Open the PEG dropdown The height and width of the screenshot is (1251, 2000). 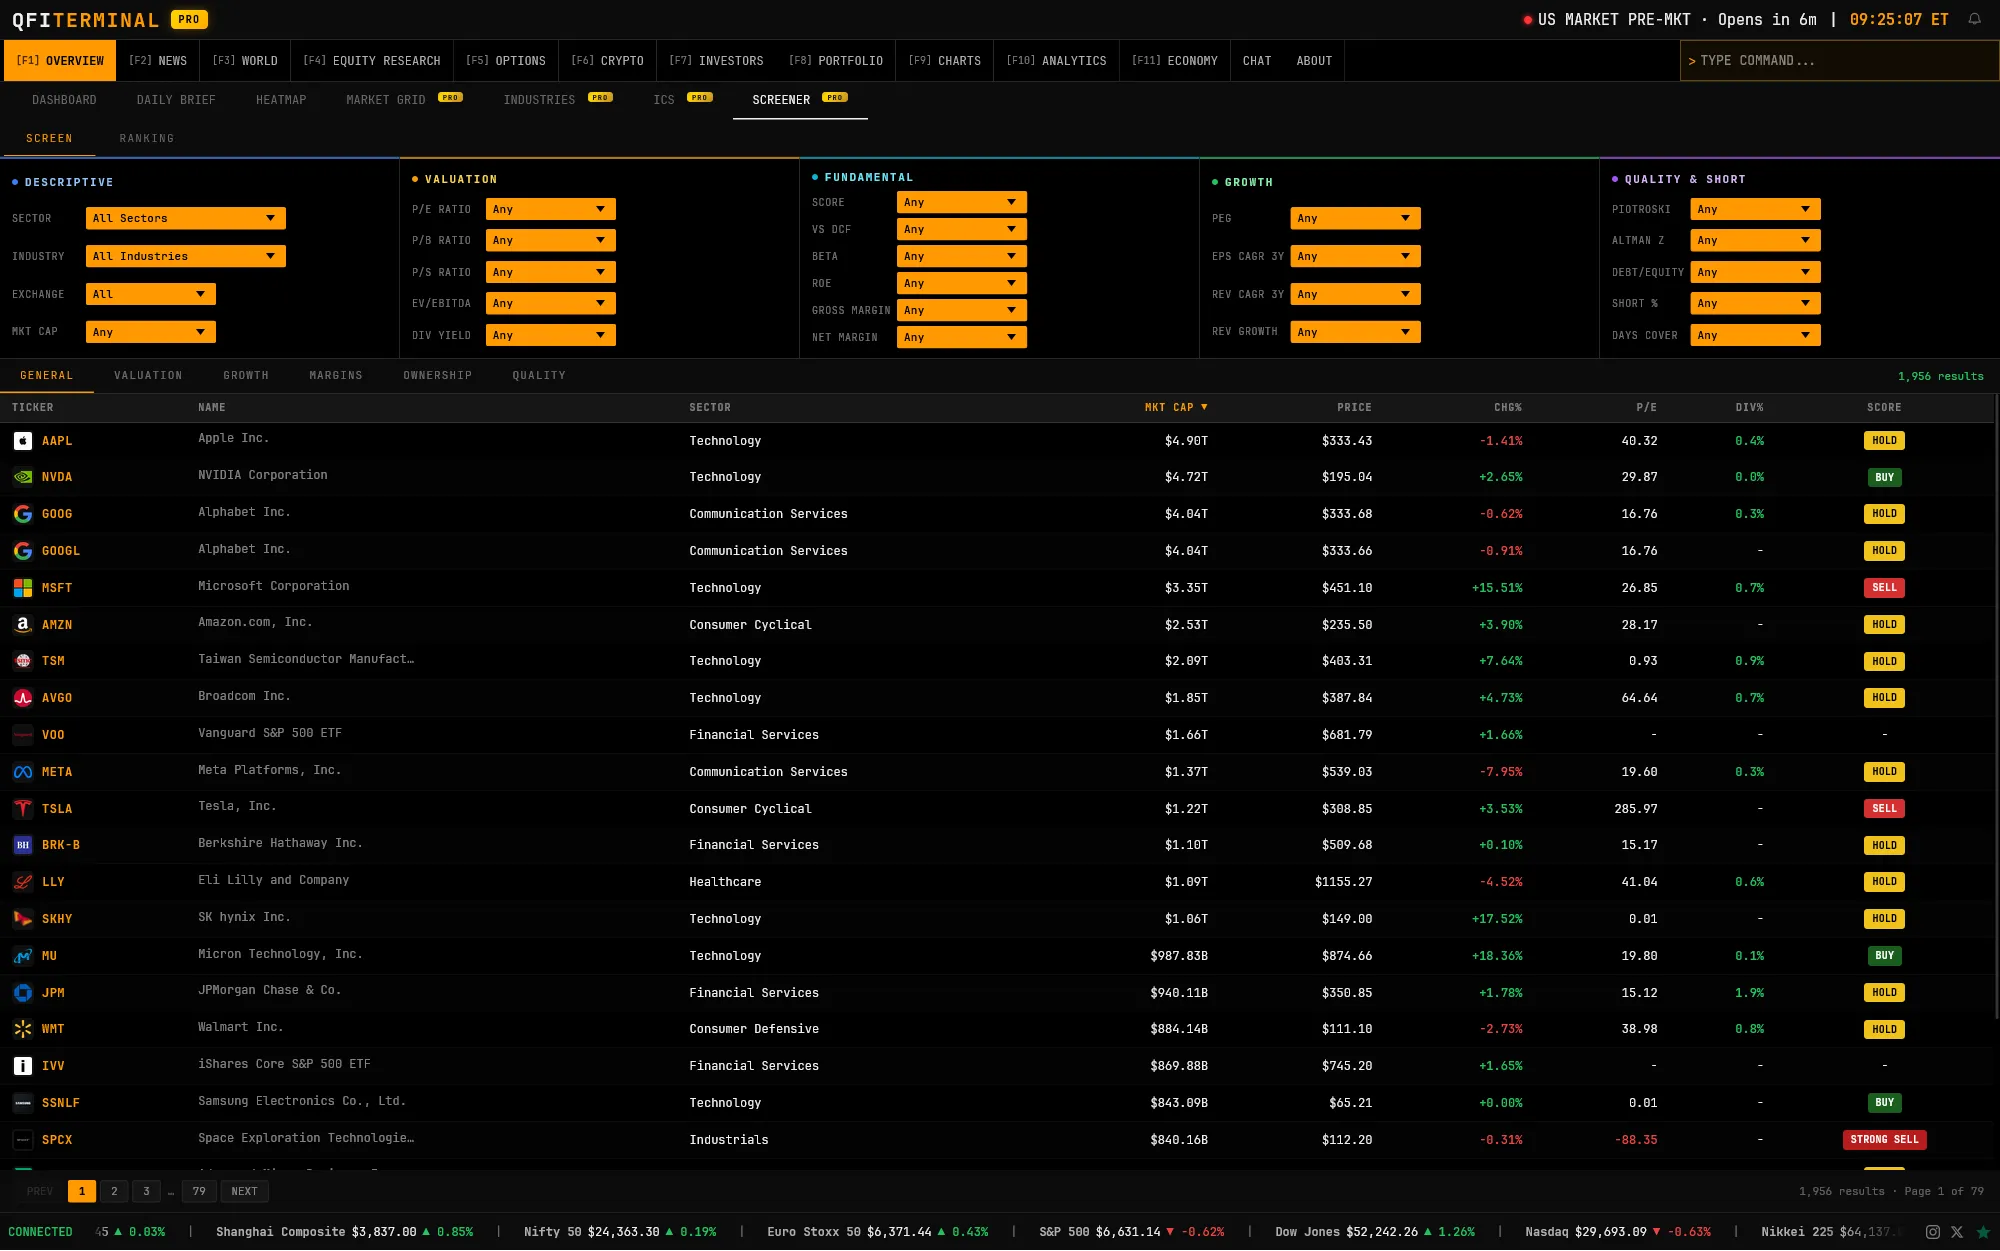pos(1355,218)
